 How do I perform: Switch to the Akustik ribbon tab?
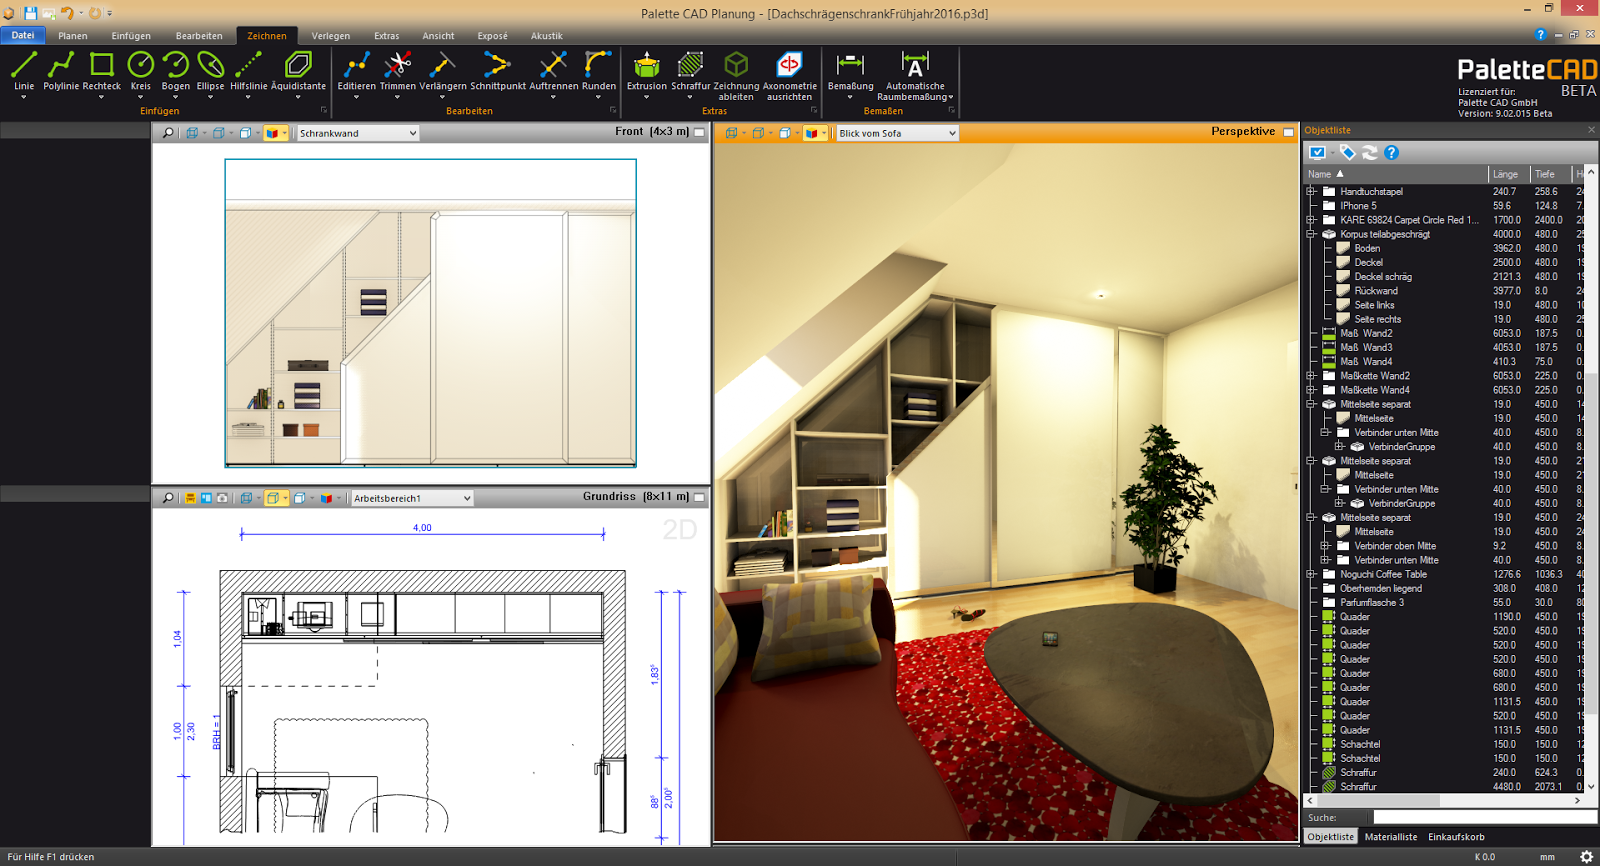[546, 36]
